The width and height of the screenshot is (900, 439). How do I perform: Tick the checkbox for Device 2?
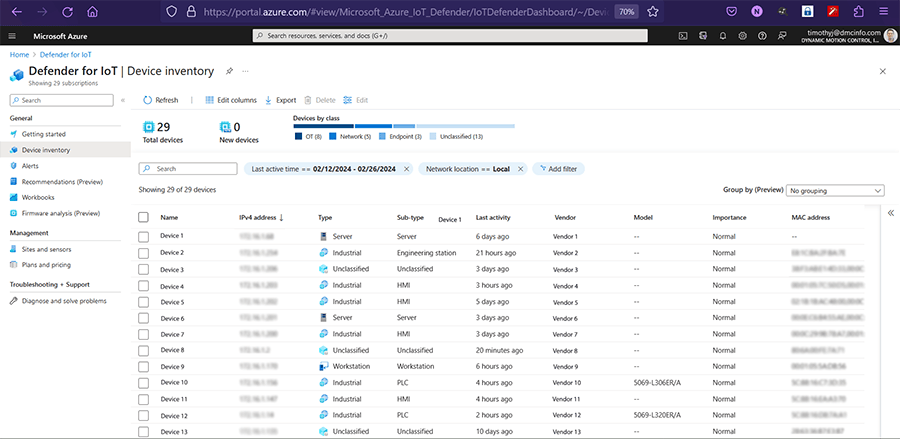pyautogui.click(x=143, y=253)
